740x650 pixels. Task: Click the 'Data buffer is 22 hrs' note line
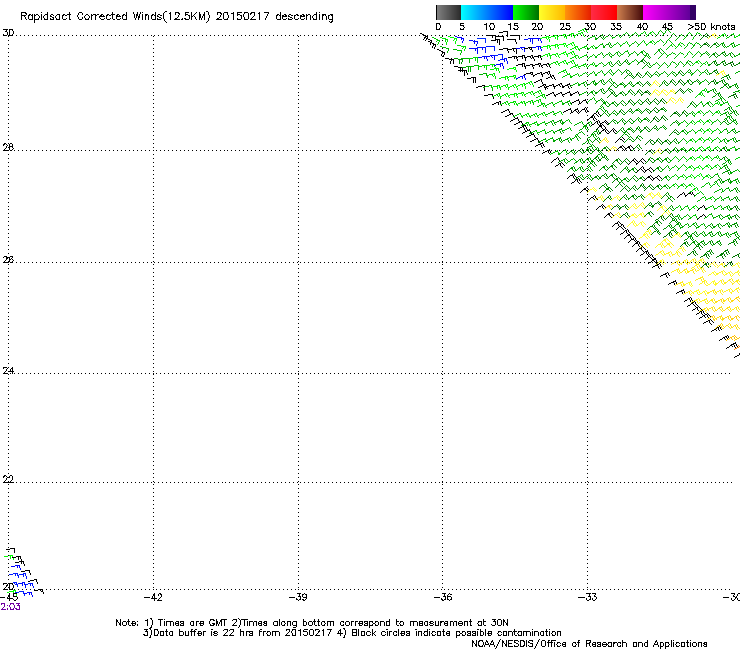[x=352, y=633]
